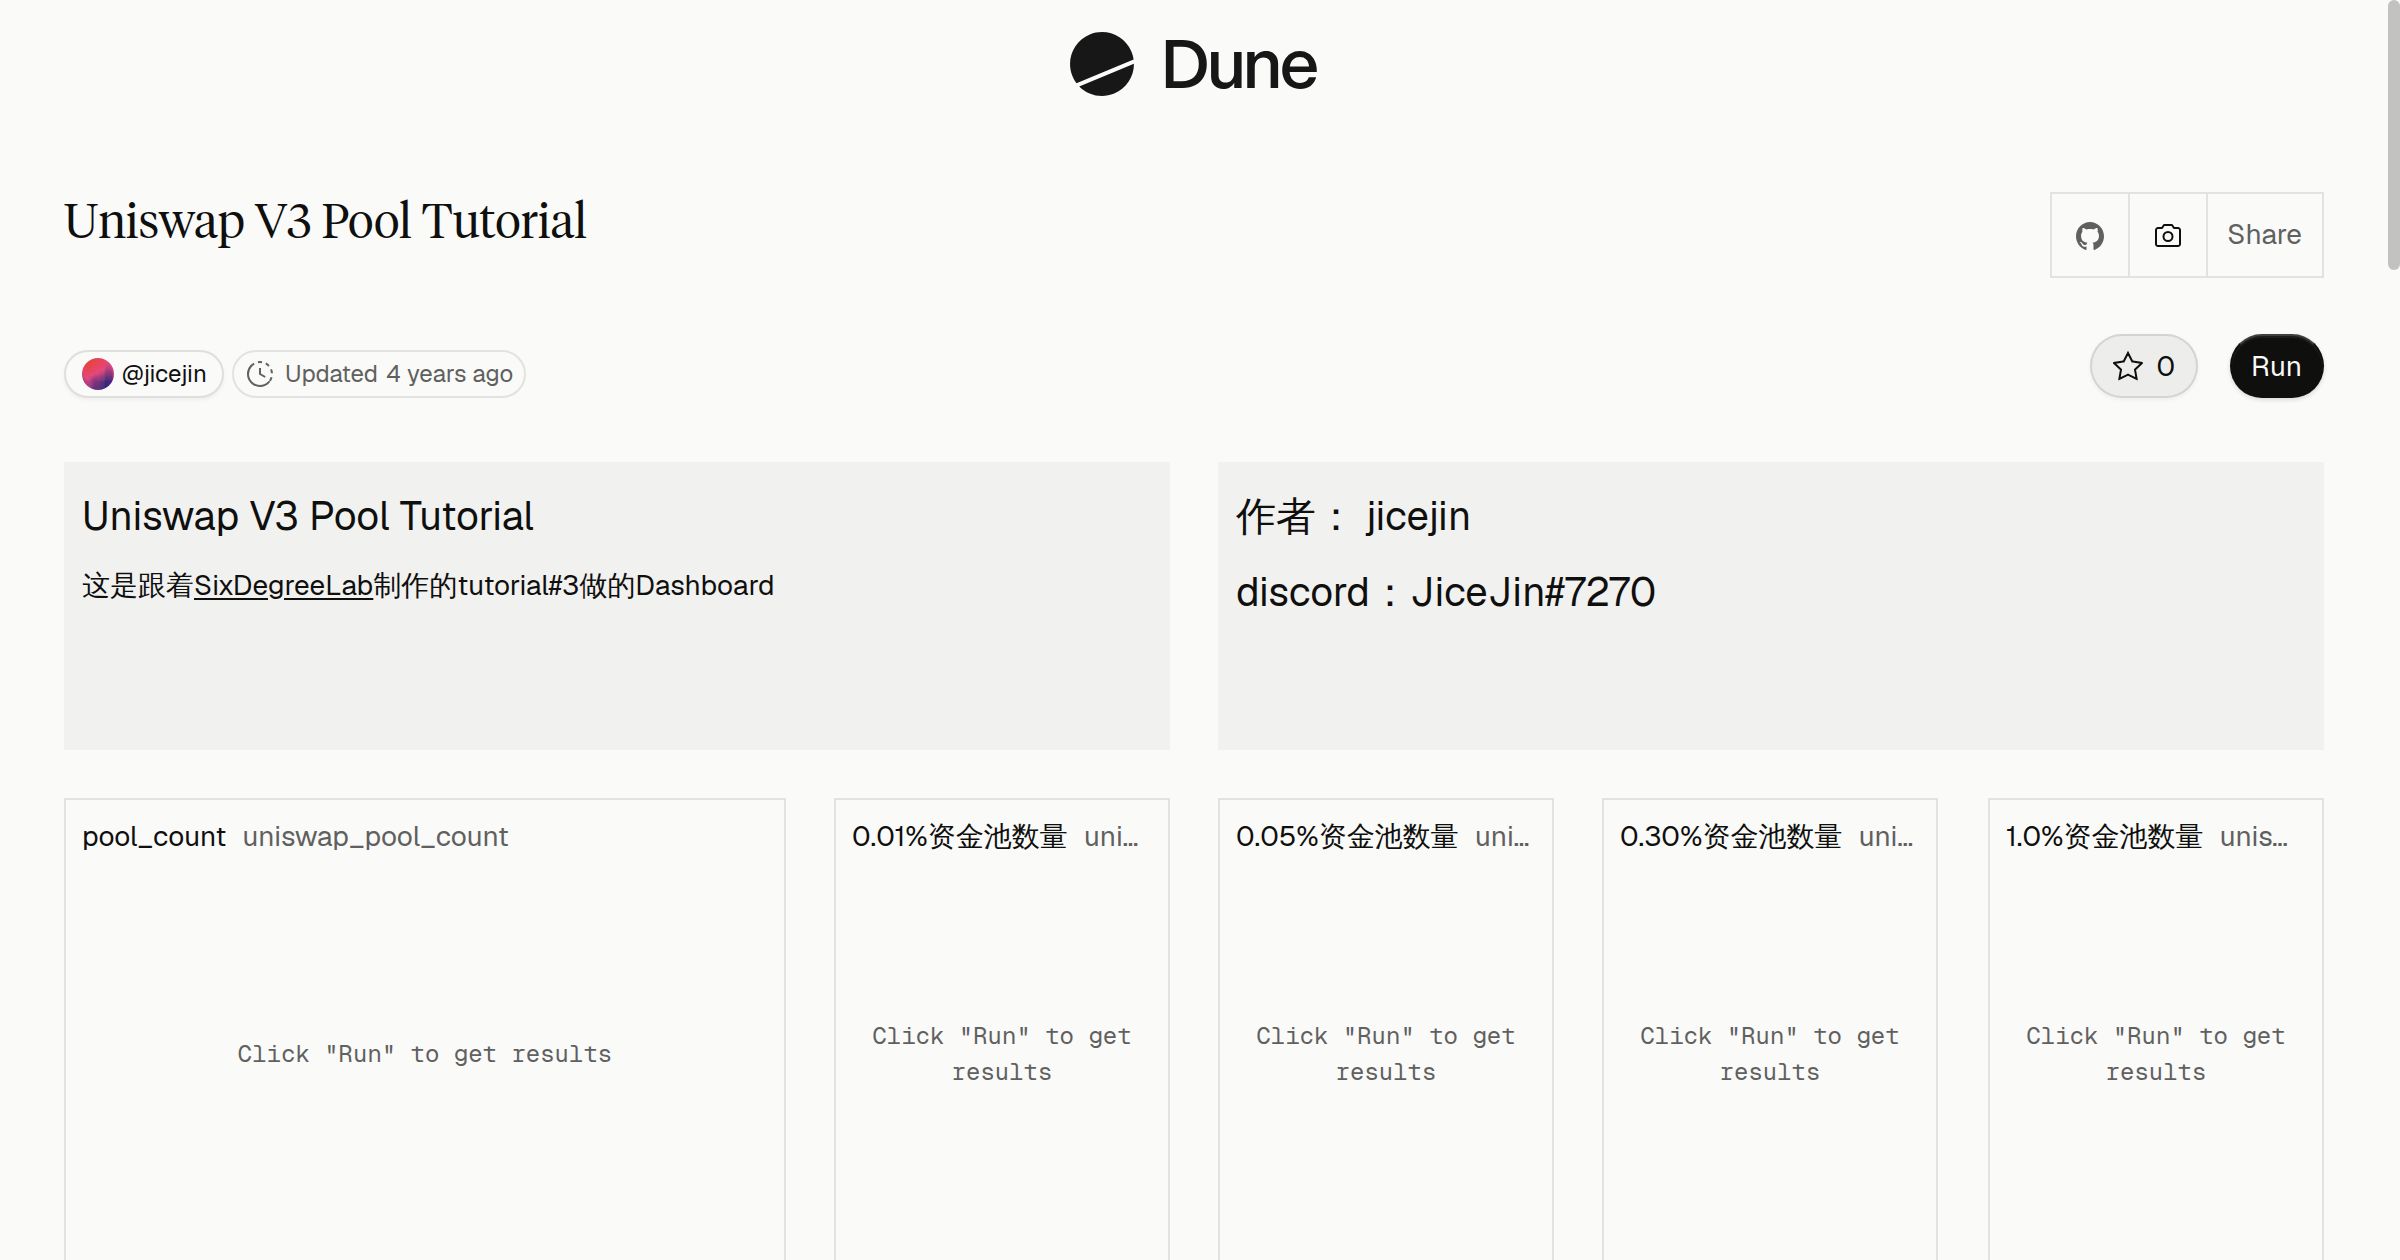Open the GitHub icon button
This screenshot has width=2400, height=1260.
click(2089, 235)
